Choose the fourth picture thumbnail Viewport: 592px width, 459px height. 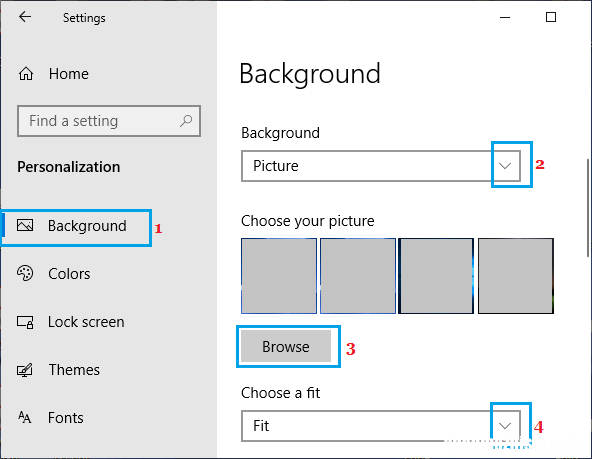[516, 276]
